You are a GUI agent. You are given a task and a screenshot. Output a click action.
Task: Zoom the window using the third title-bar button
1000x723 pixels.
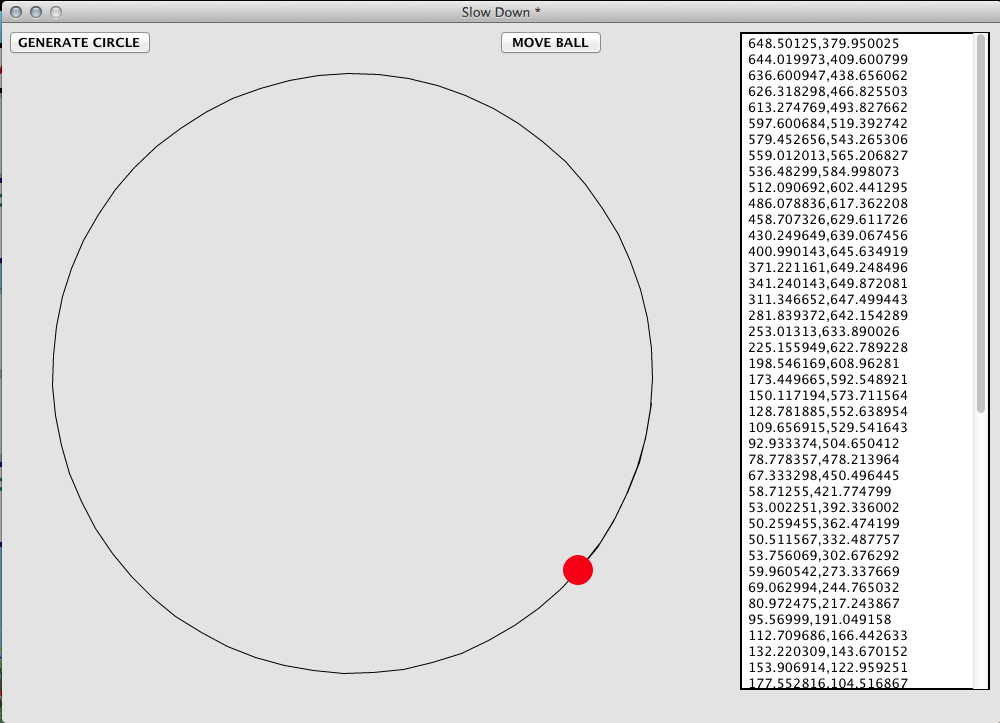click(x=55, y=12)
